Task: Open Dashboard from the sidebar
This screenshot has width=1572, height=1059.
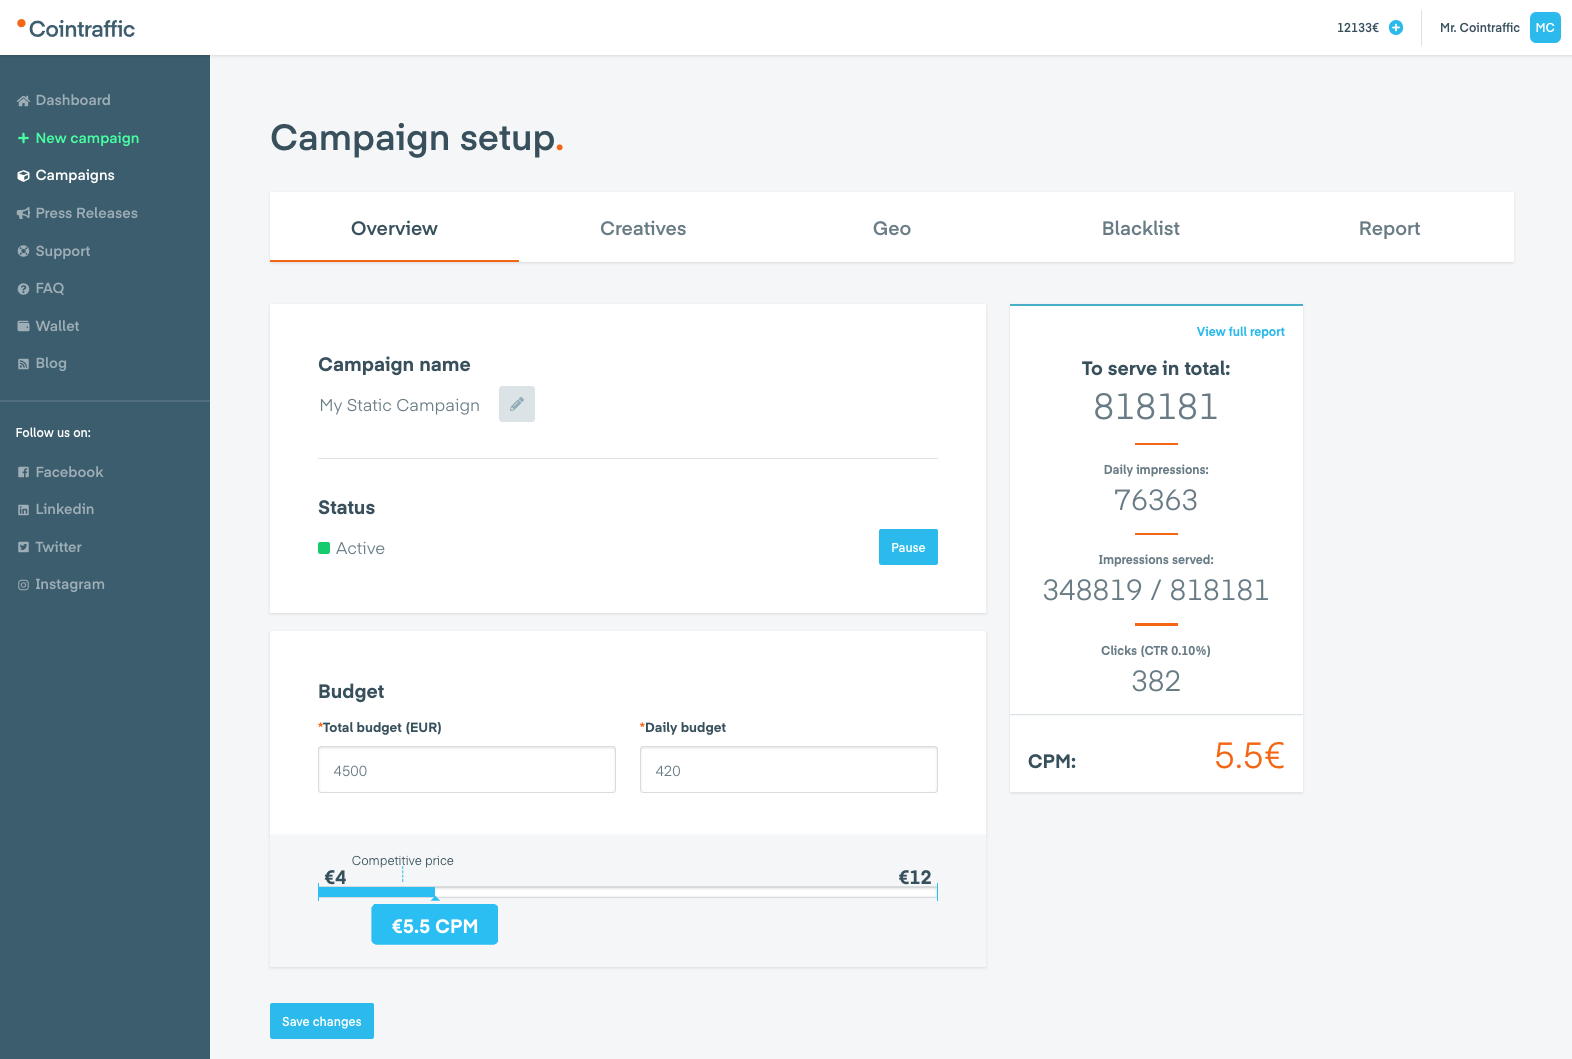Action: [73, 100]
